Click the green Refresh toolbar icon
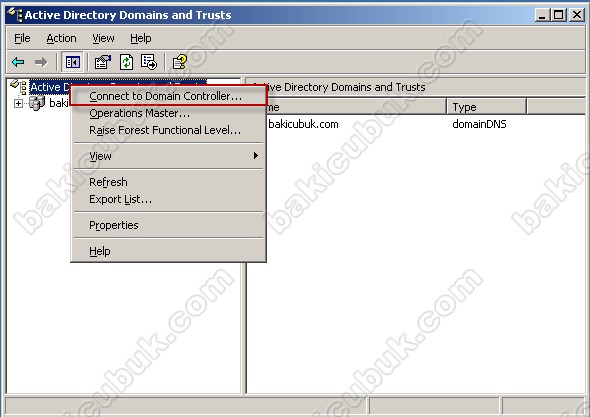Viewport: 590px width, 417px height. pos(126,62)
